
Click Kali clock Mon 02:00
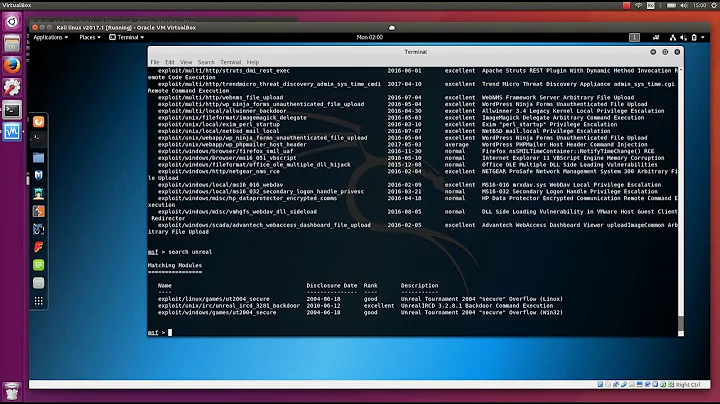pos(370,38)
